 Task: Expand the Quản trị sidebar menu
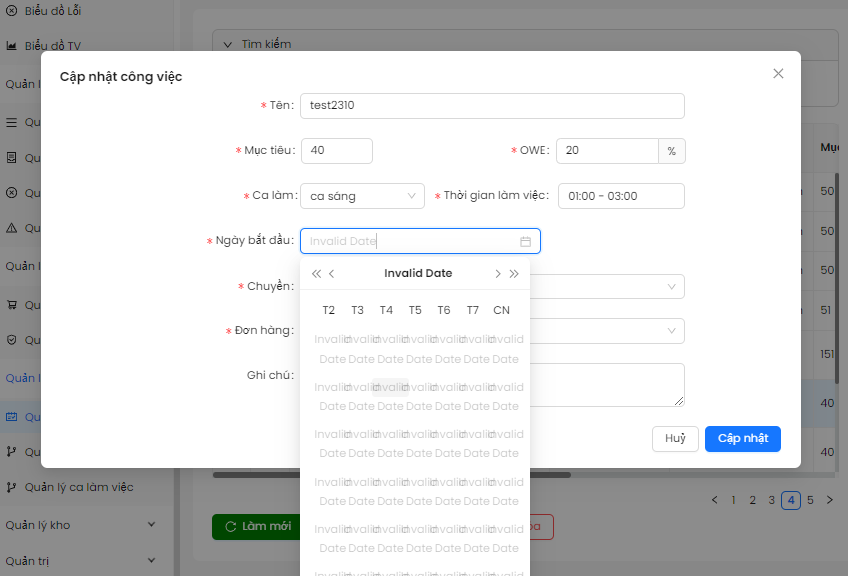click(x=152, y=562)
